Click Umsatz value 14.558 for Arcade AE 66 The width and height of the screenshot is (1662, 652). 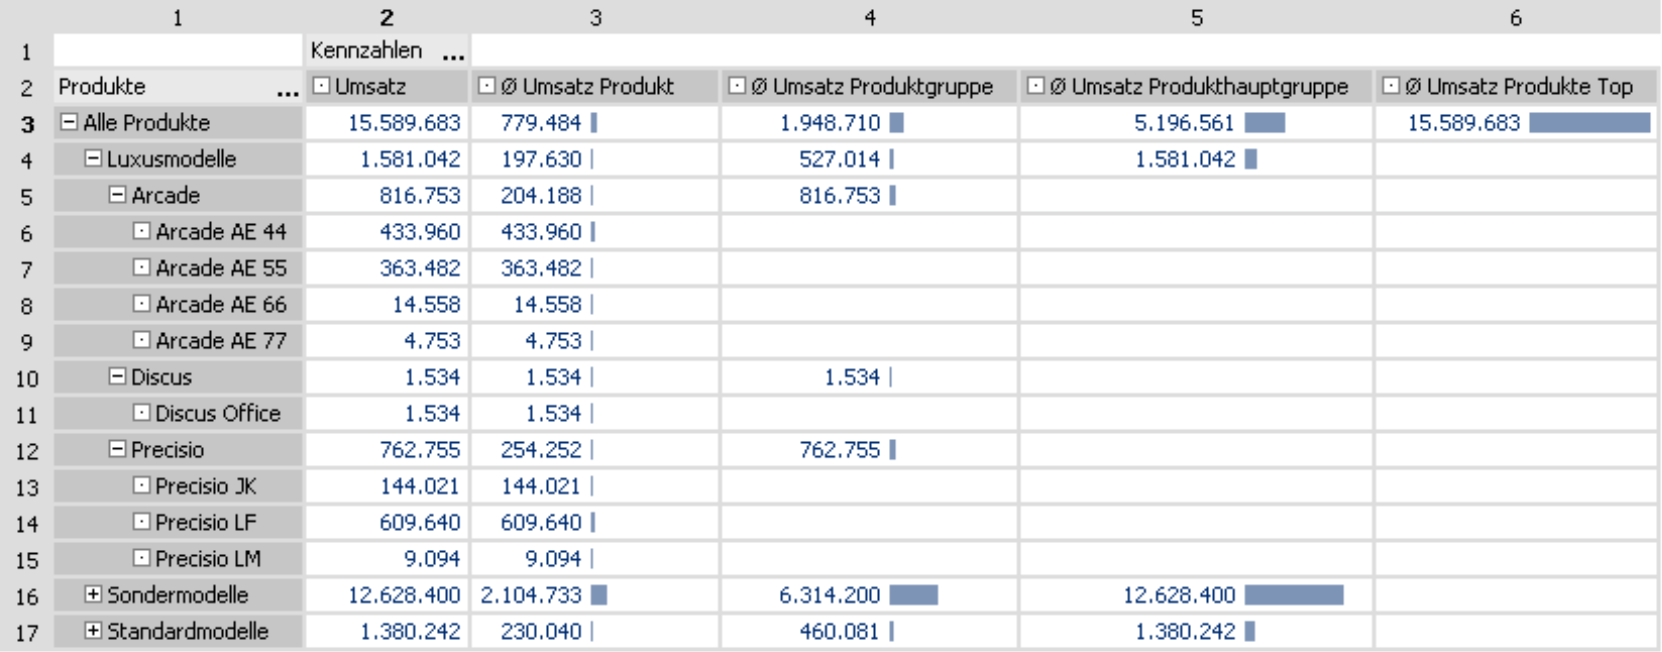point(427,303)
